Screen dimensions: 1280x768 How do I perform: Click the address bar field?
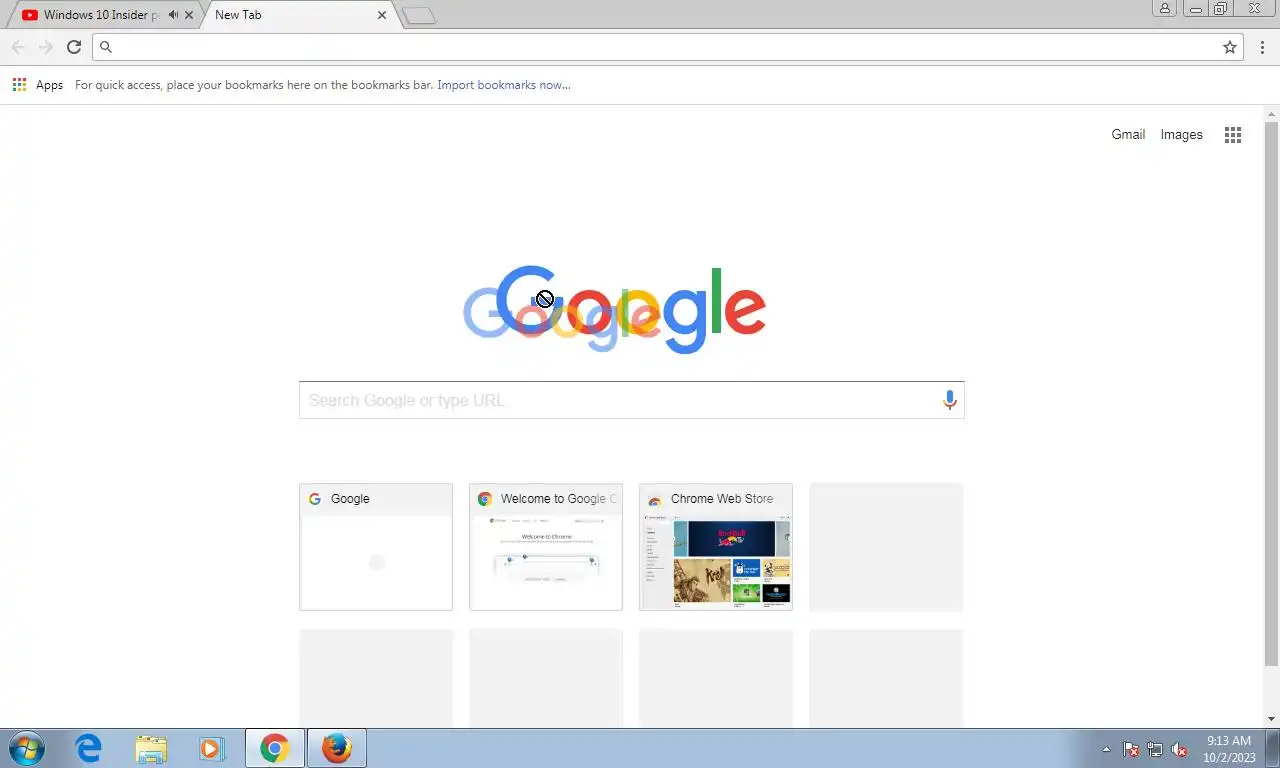[668, 47]
